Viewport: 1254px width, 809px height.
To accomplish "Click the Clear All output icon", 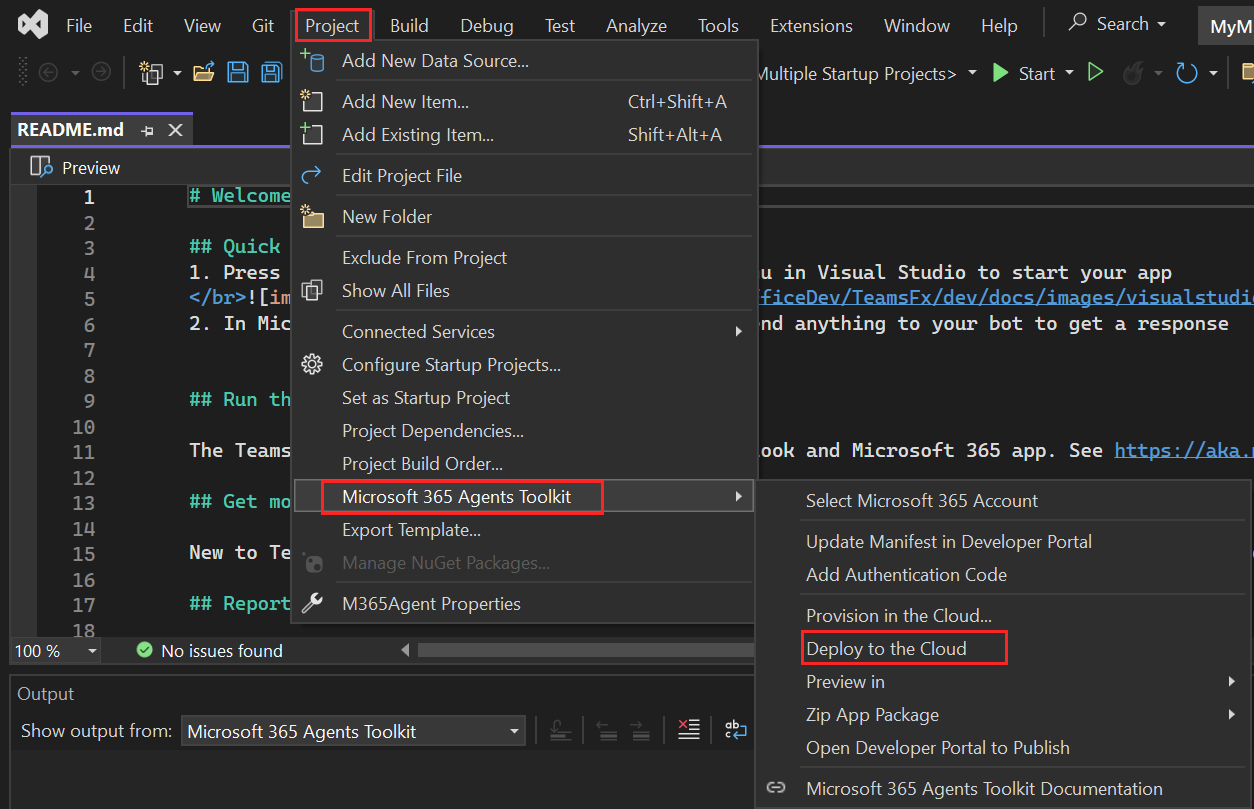I will pos(689,730).
